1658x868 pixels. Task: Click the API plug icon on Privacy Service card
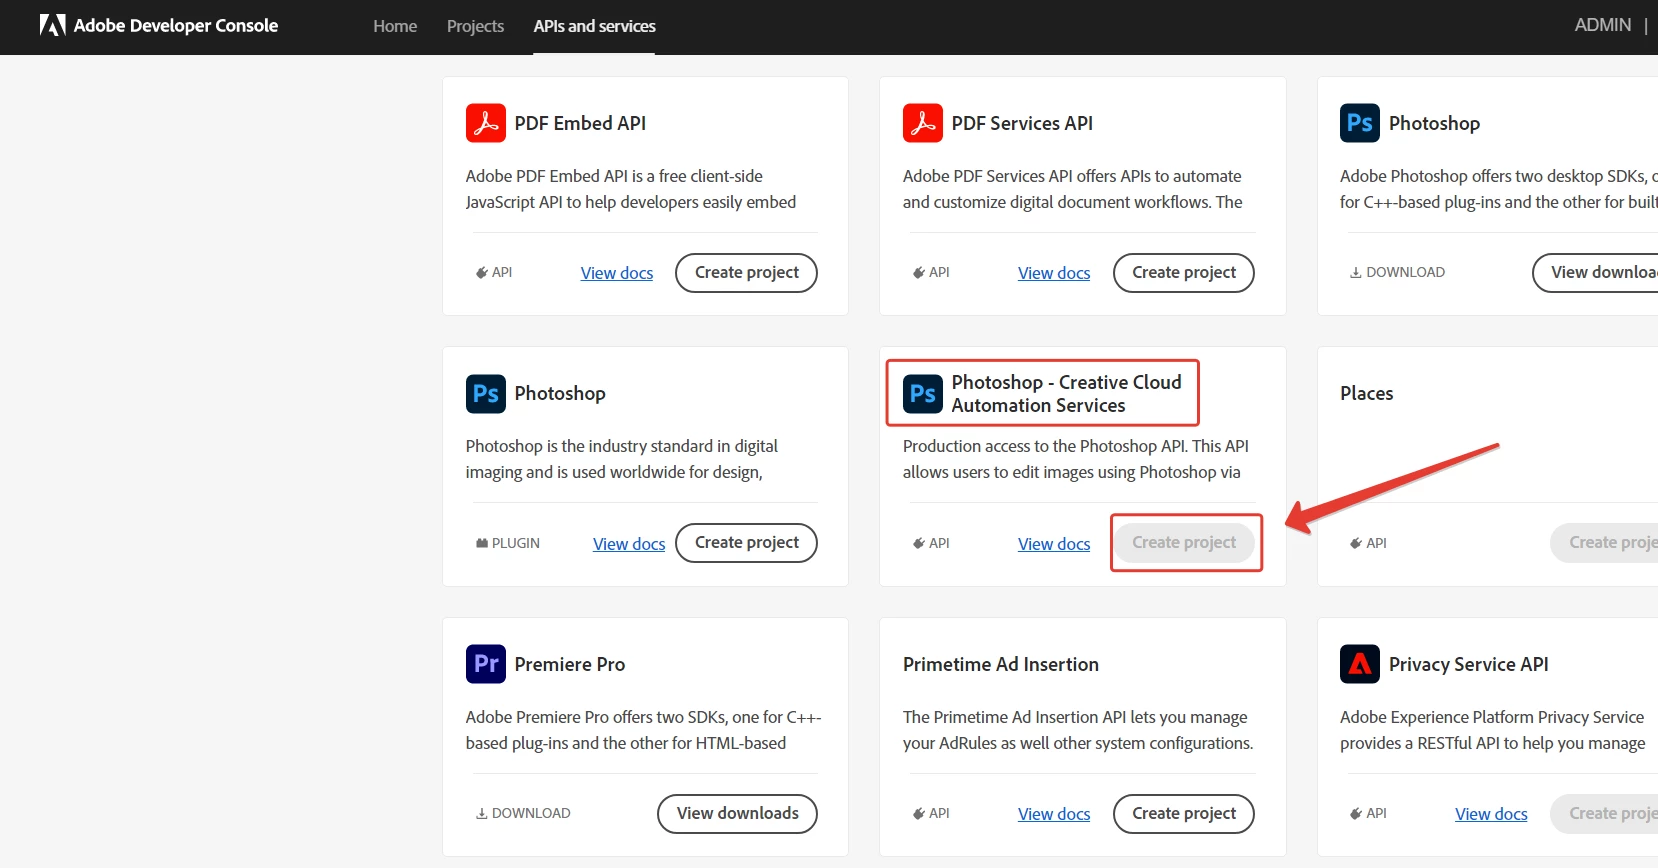tap(1356, 813)
